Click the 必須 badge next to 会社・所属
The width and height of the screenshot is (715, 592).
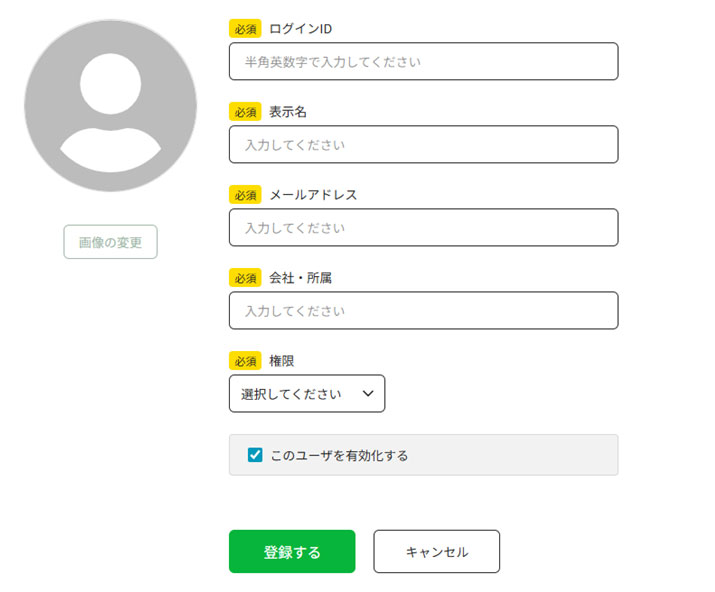tap(245, 277)
